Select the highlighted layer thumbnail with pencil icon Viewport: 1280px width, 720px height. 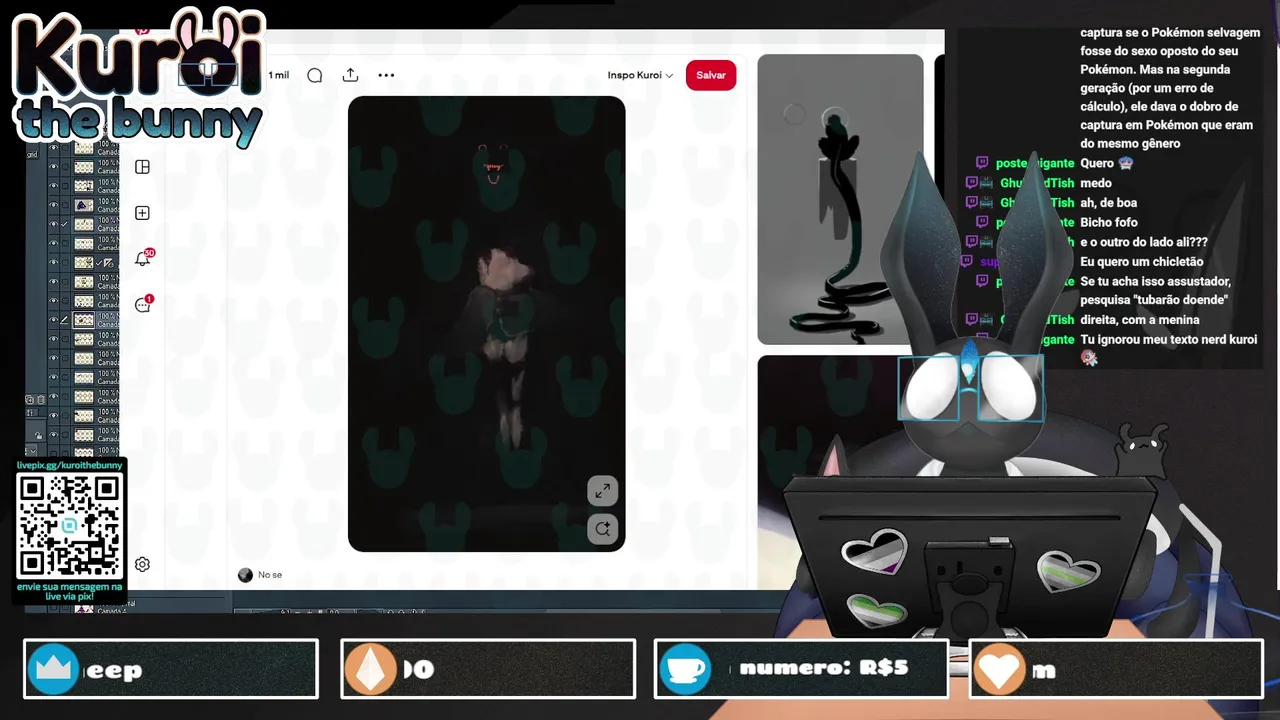pyautogui.click(x=84, y=320)
